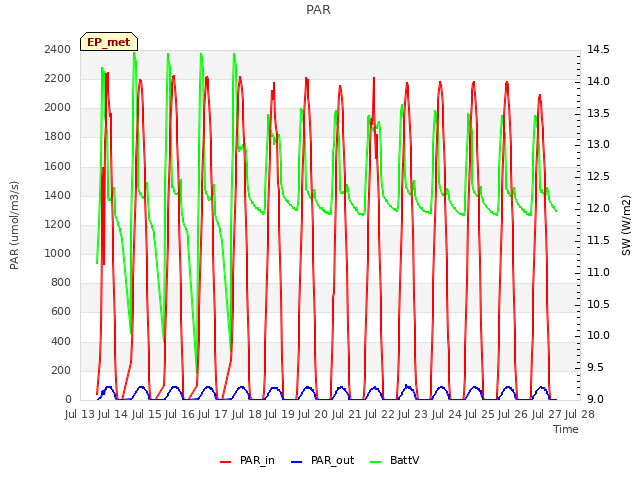640x480 pixels.
Task: Click the Jul 17 x-axis tick label
Action: 213,414
